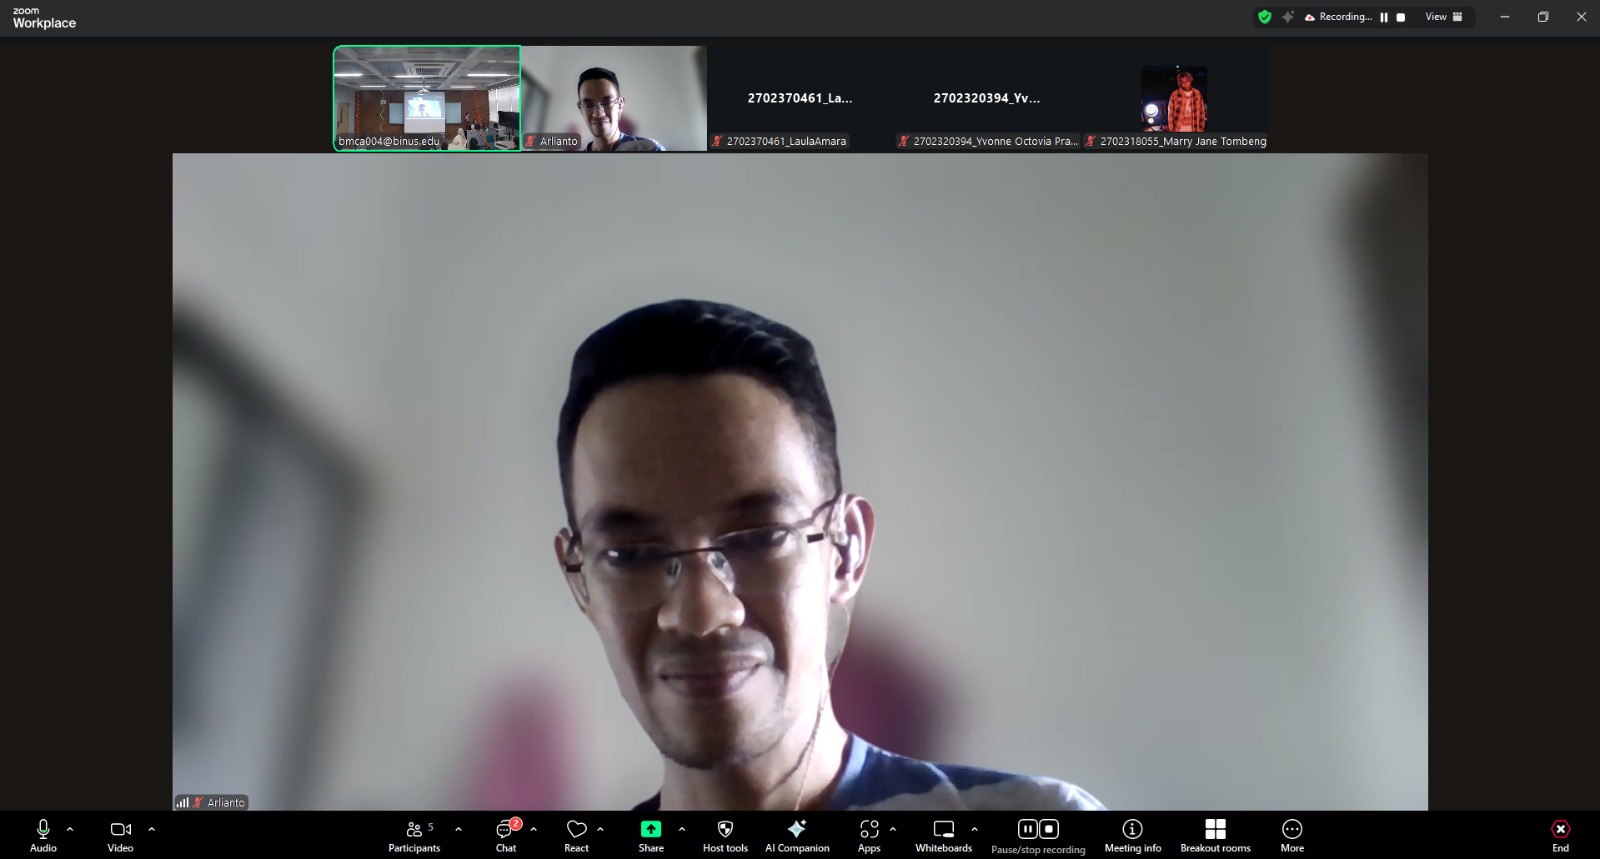Image resolution: width=1600 pixels, height=859 pixels.
Task: Expand the video options arrow
Action: [152, 829]
